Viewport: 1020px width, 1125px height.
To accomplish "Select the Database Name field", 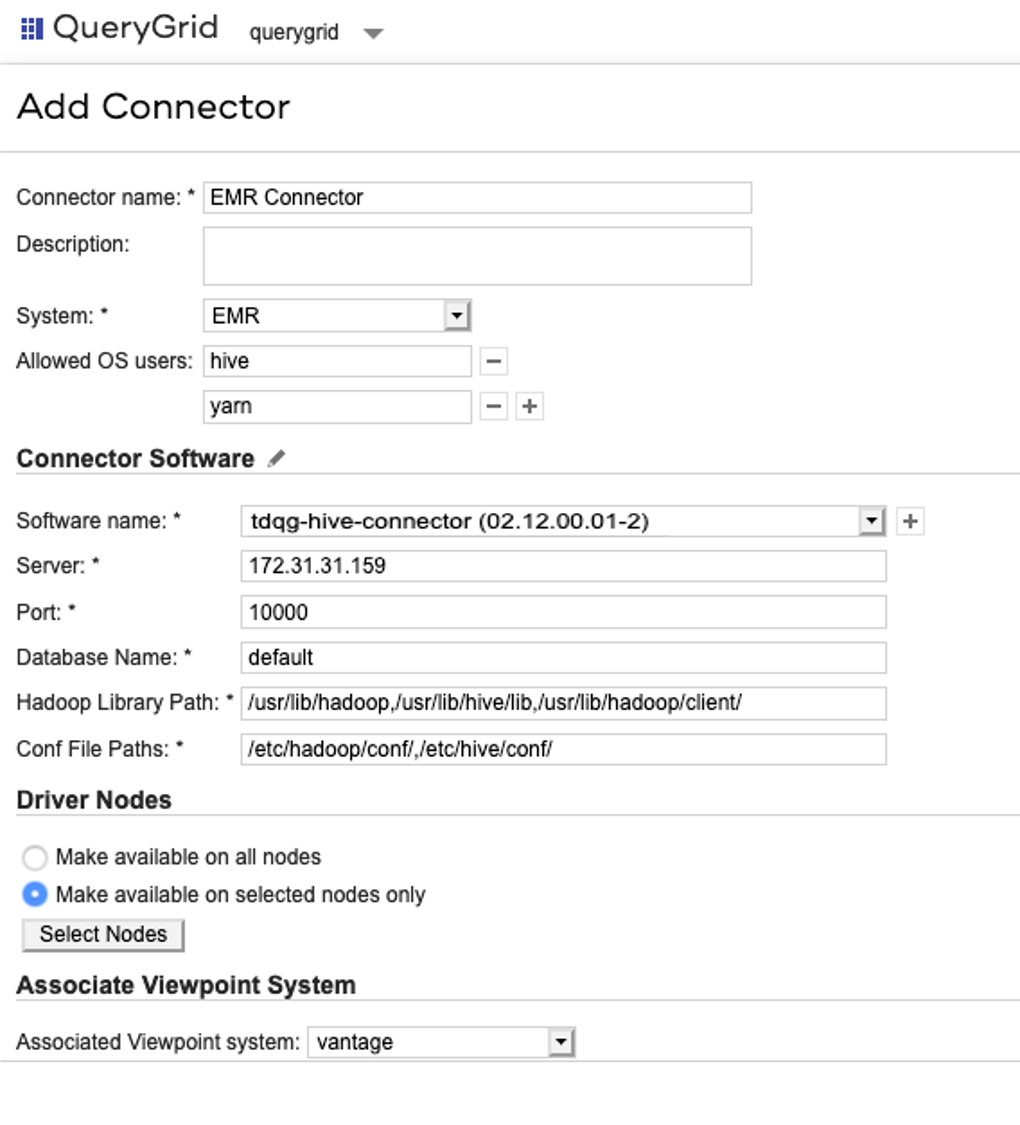I will pyautogui.click(x=563, y=658).
